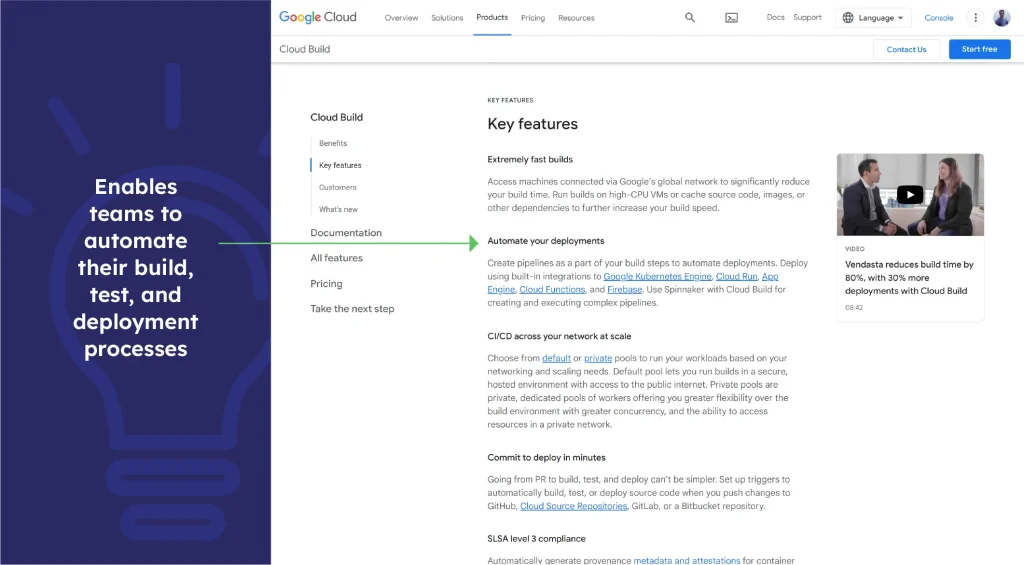
Task: Open the Cloud Shell terminal icon
Action: click(x=731, y=18)
